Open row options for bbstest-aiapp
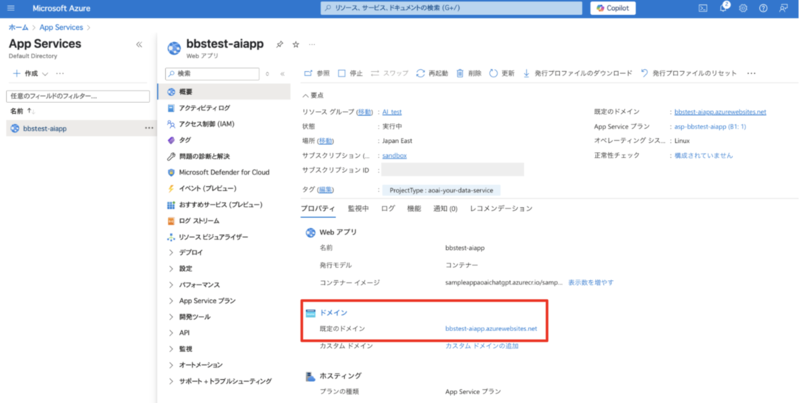This screenshot has height=403, width=800. [x=148, y=129]
